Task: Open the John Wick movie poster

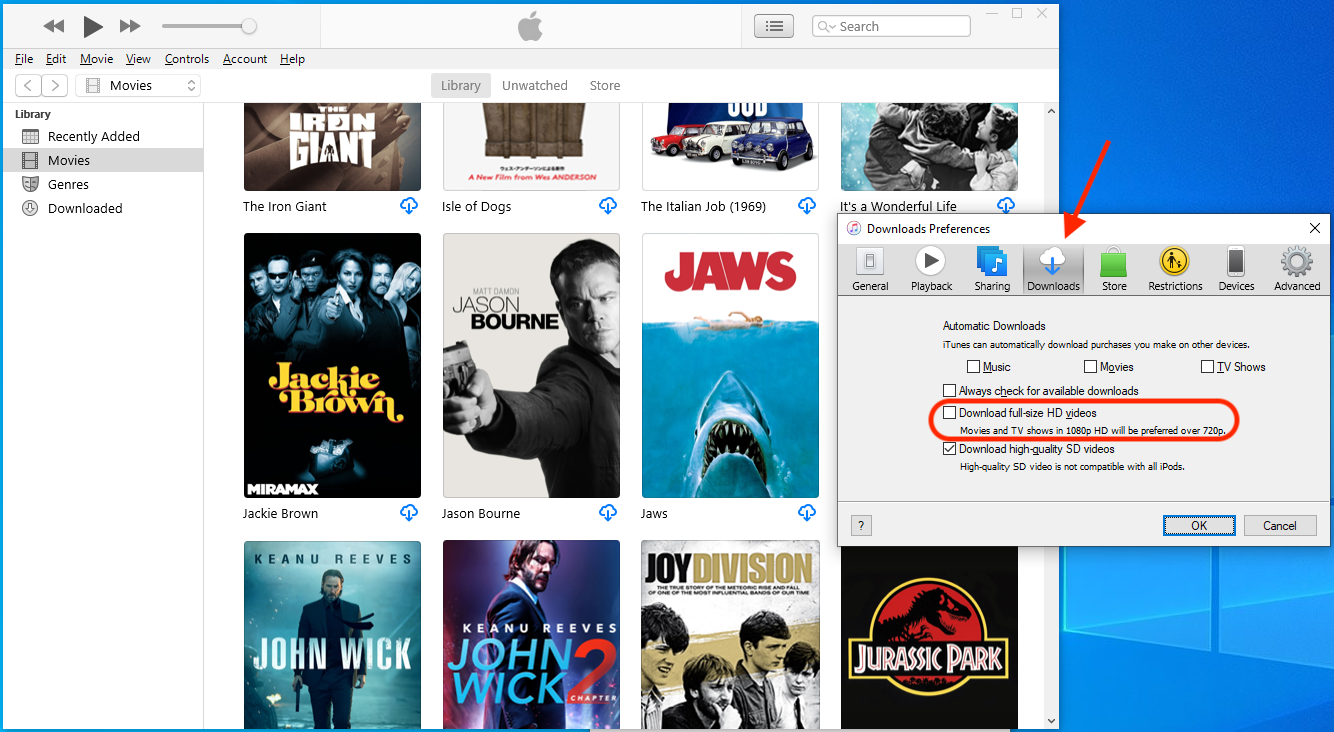Action: pyautogui.click(x=332, y=635)
